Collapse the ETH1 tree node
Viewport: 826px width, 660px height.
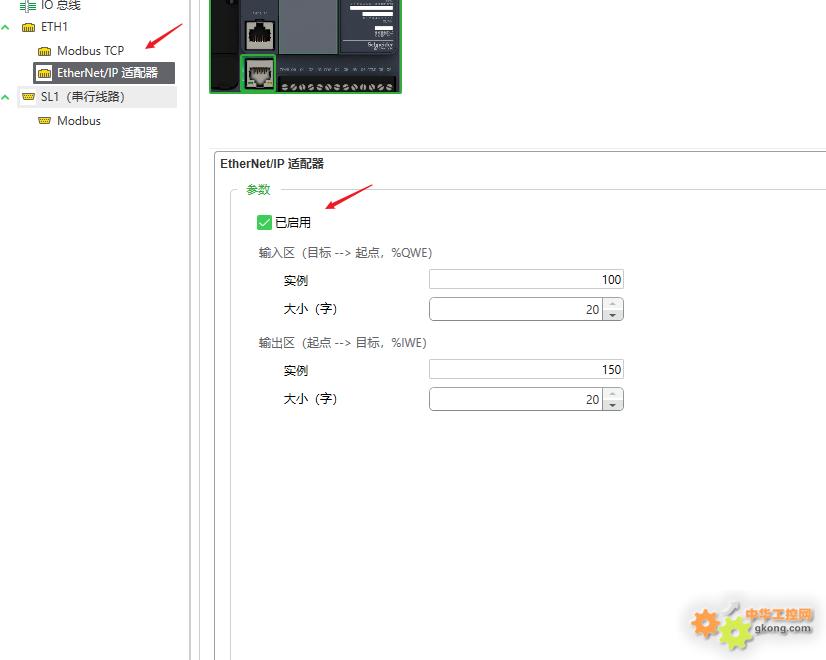pos(5,27)
